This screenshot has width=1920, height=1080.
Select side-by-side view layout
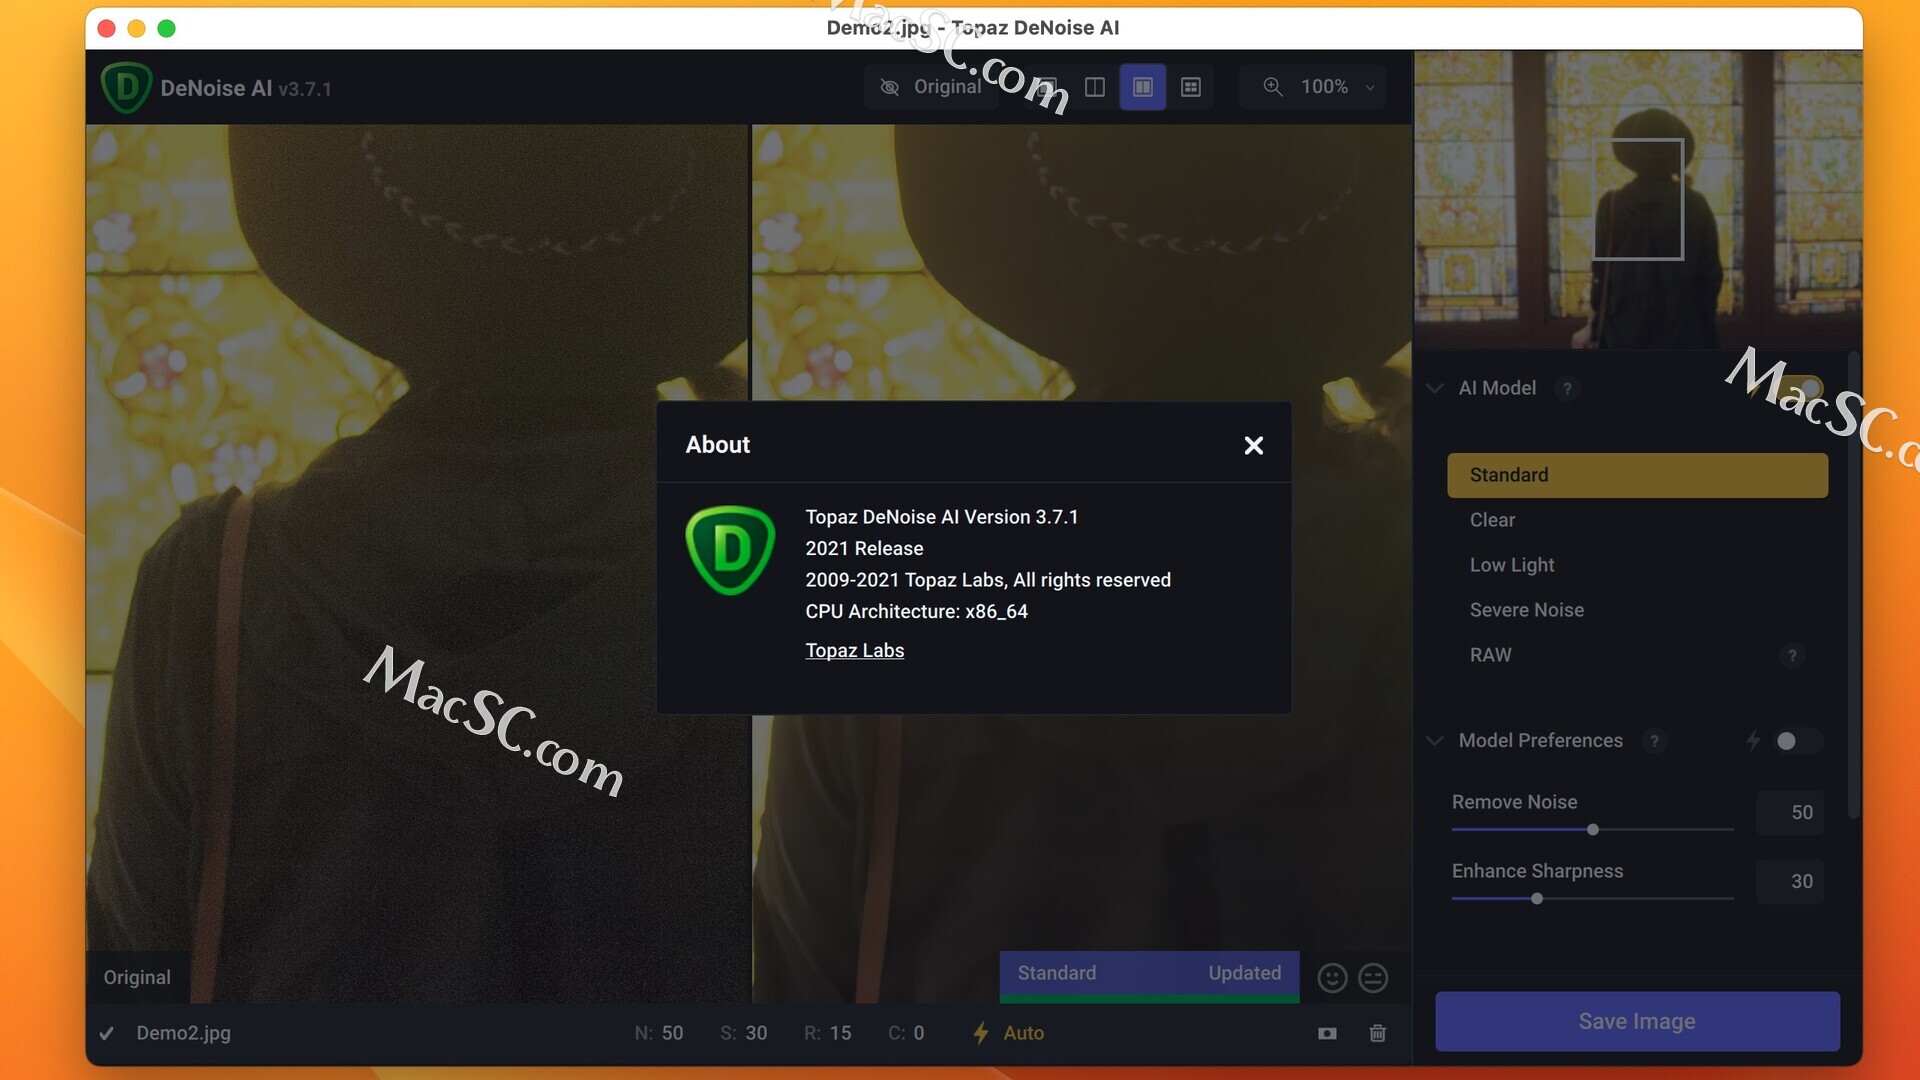1143,87
